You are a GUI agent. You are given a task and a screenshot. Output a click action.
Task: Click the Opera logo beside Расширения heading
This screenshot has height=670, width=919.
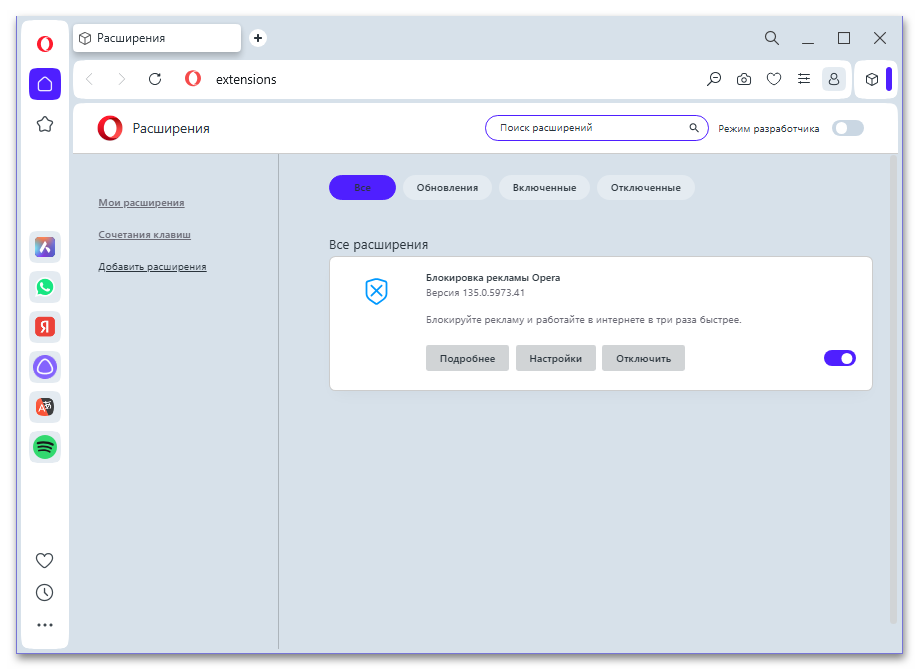110,128
